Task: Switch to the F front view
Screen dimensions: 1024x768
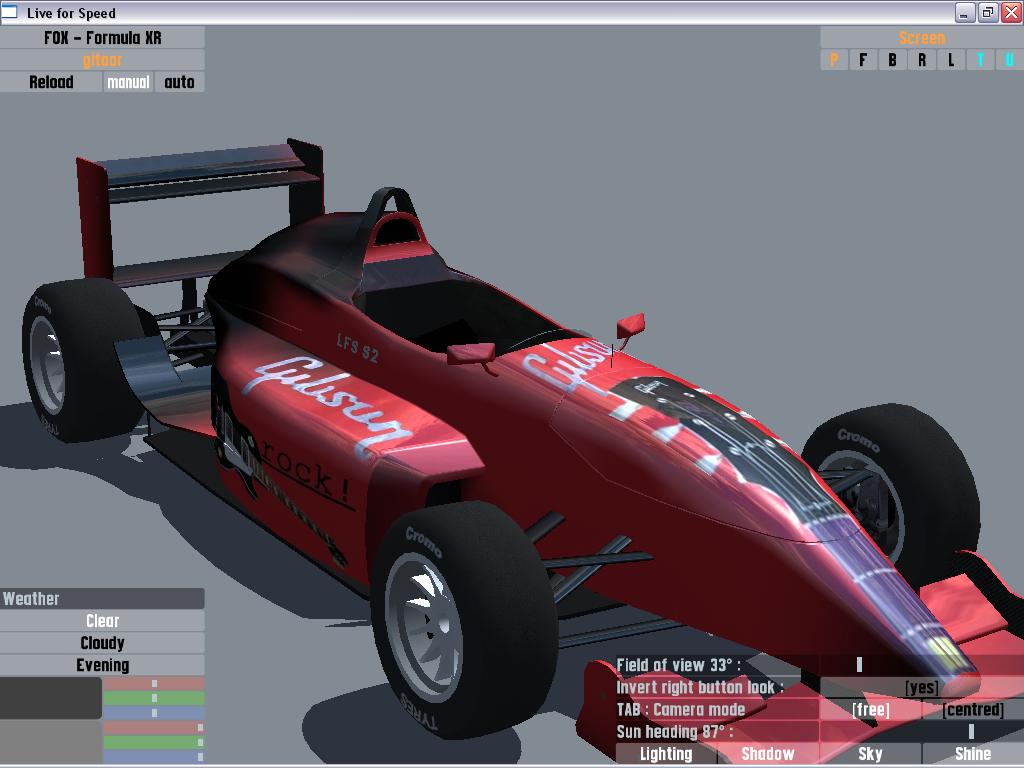Action: coord(863,60)
